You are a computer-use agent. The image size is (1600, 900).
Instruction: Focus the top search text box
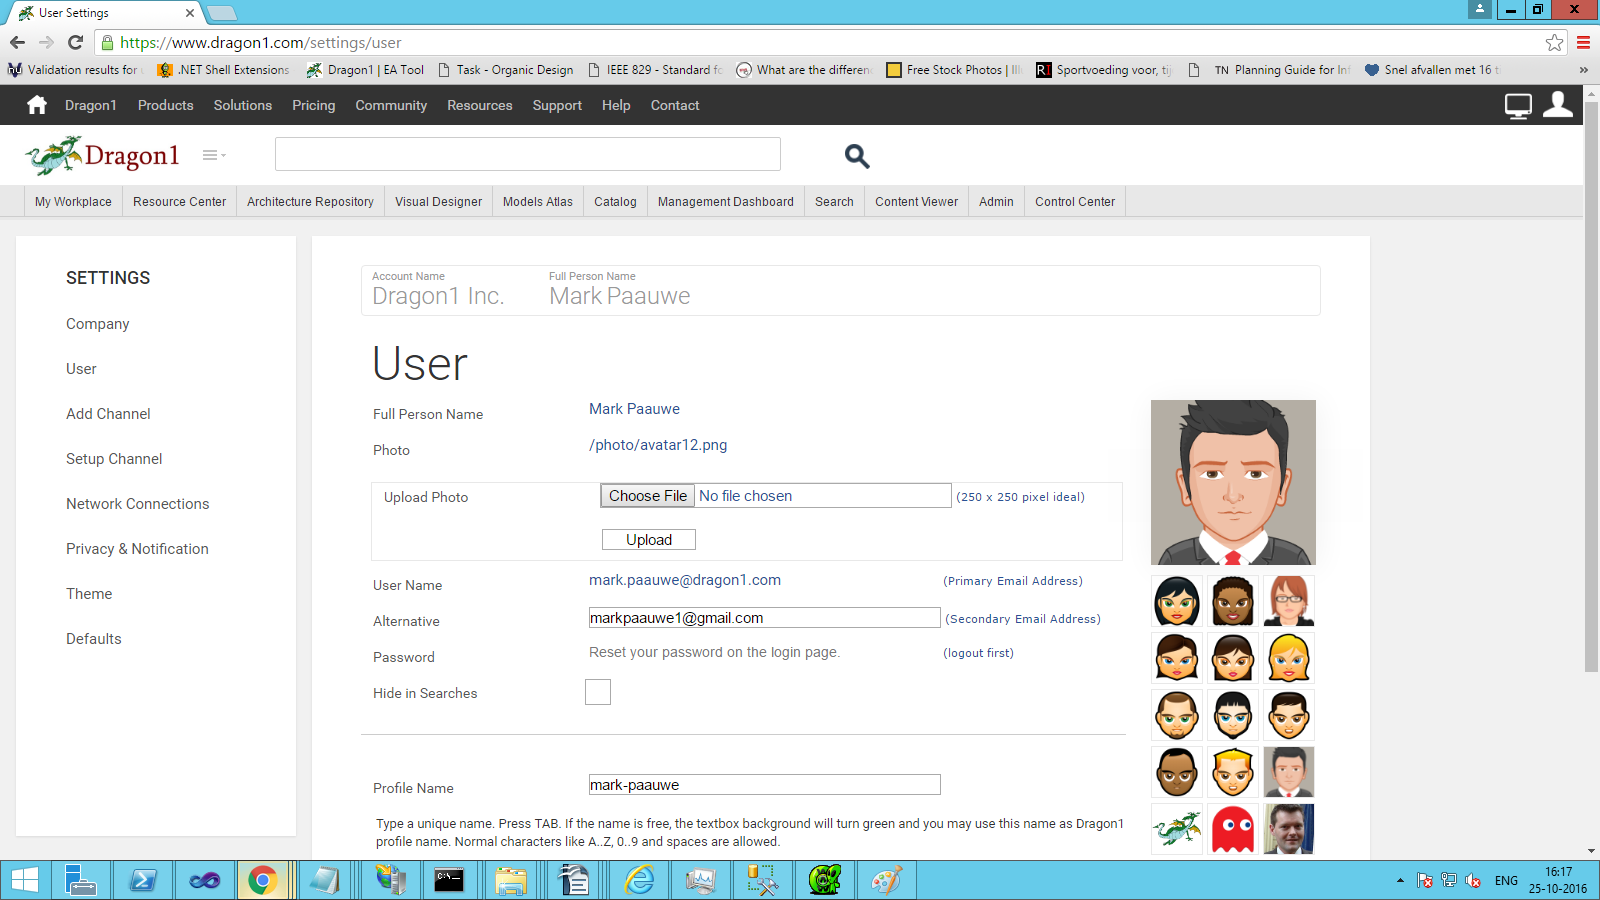(528, 154)
